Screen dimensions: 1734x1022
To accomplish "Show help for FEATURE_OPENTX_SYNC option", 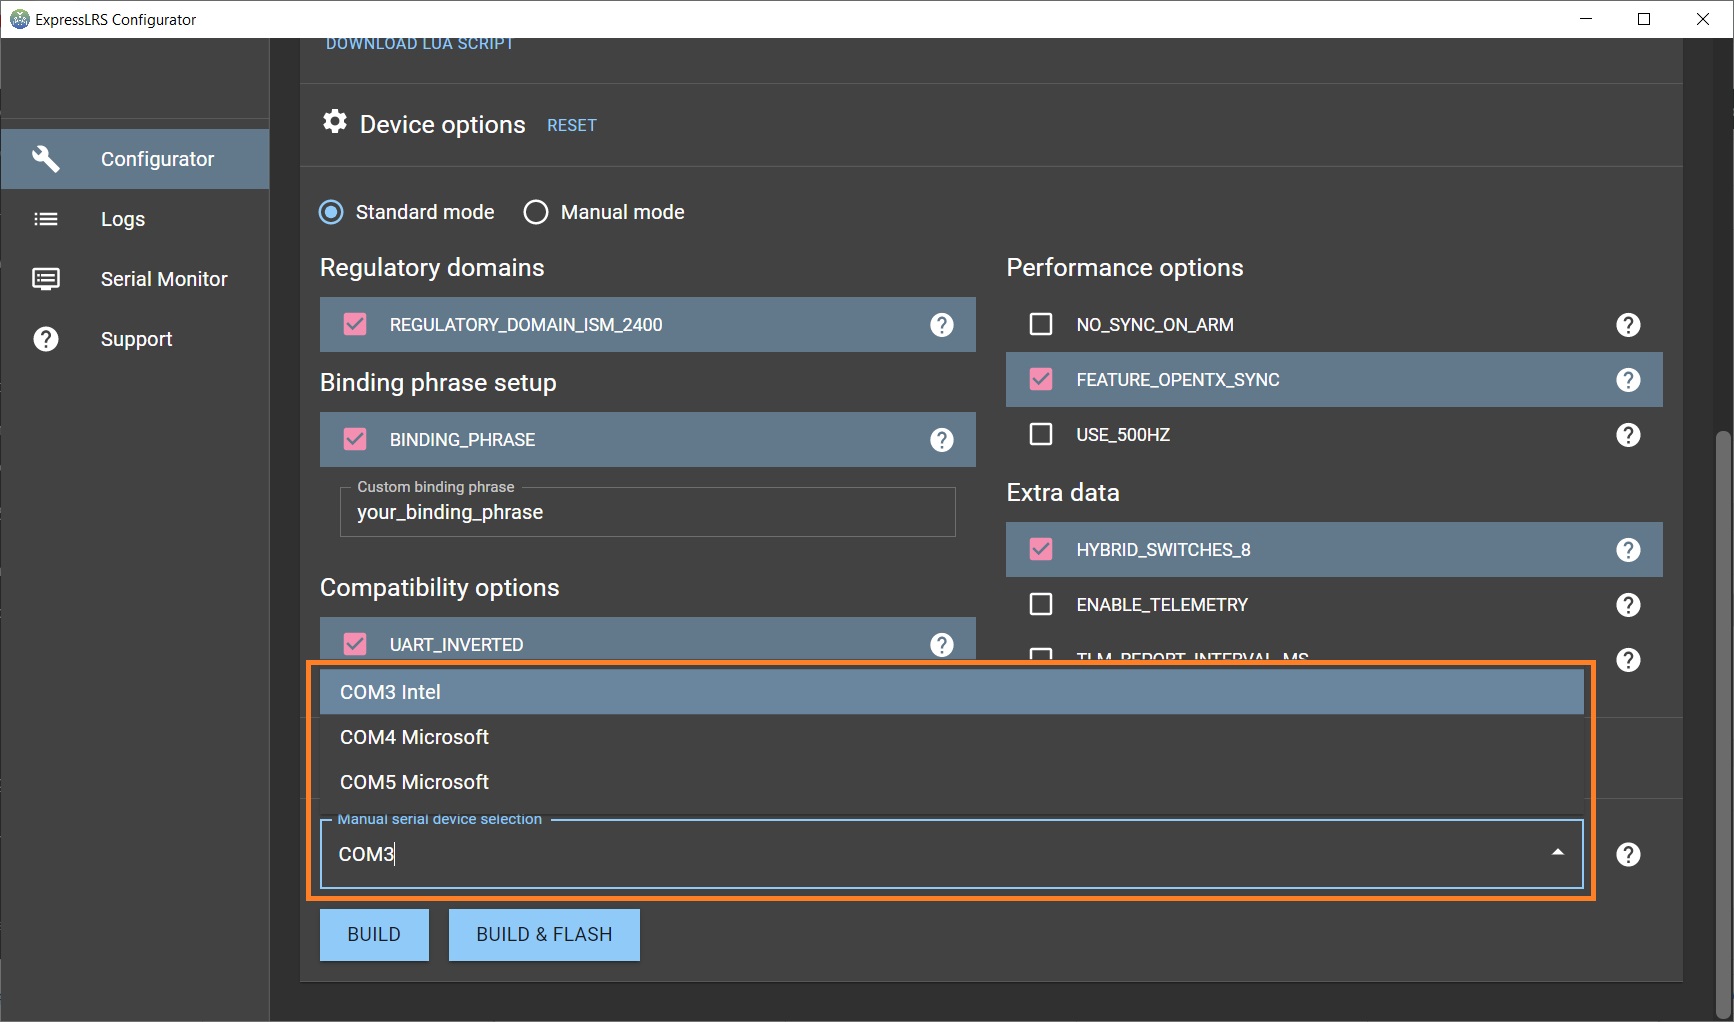I will [x=1629, y=380].
